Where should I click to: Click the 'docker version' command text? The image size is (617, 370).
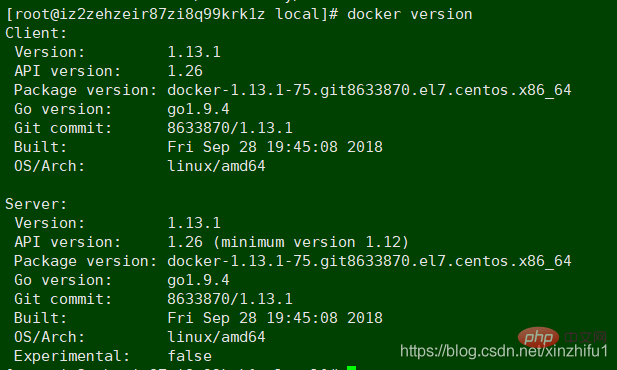pyautogui.click(x=410, y=15)
